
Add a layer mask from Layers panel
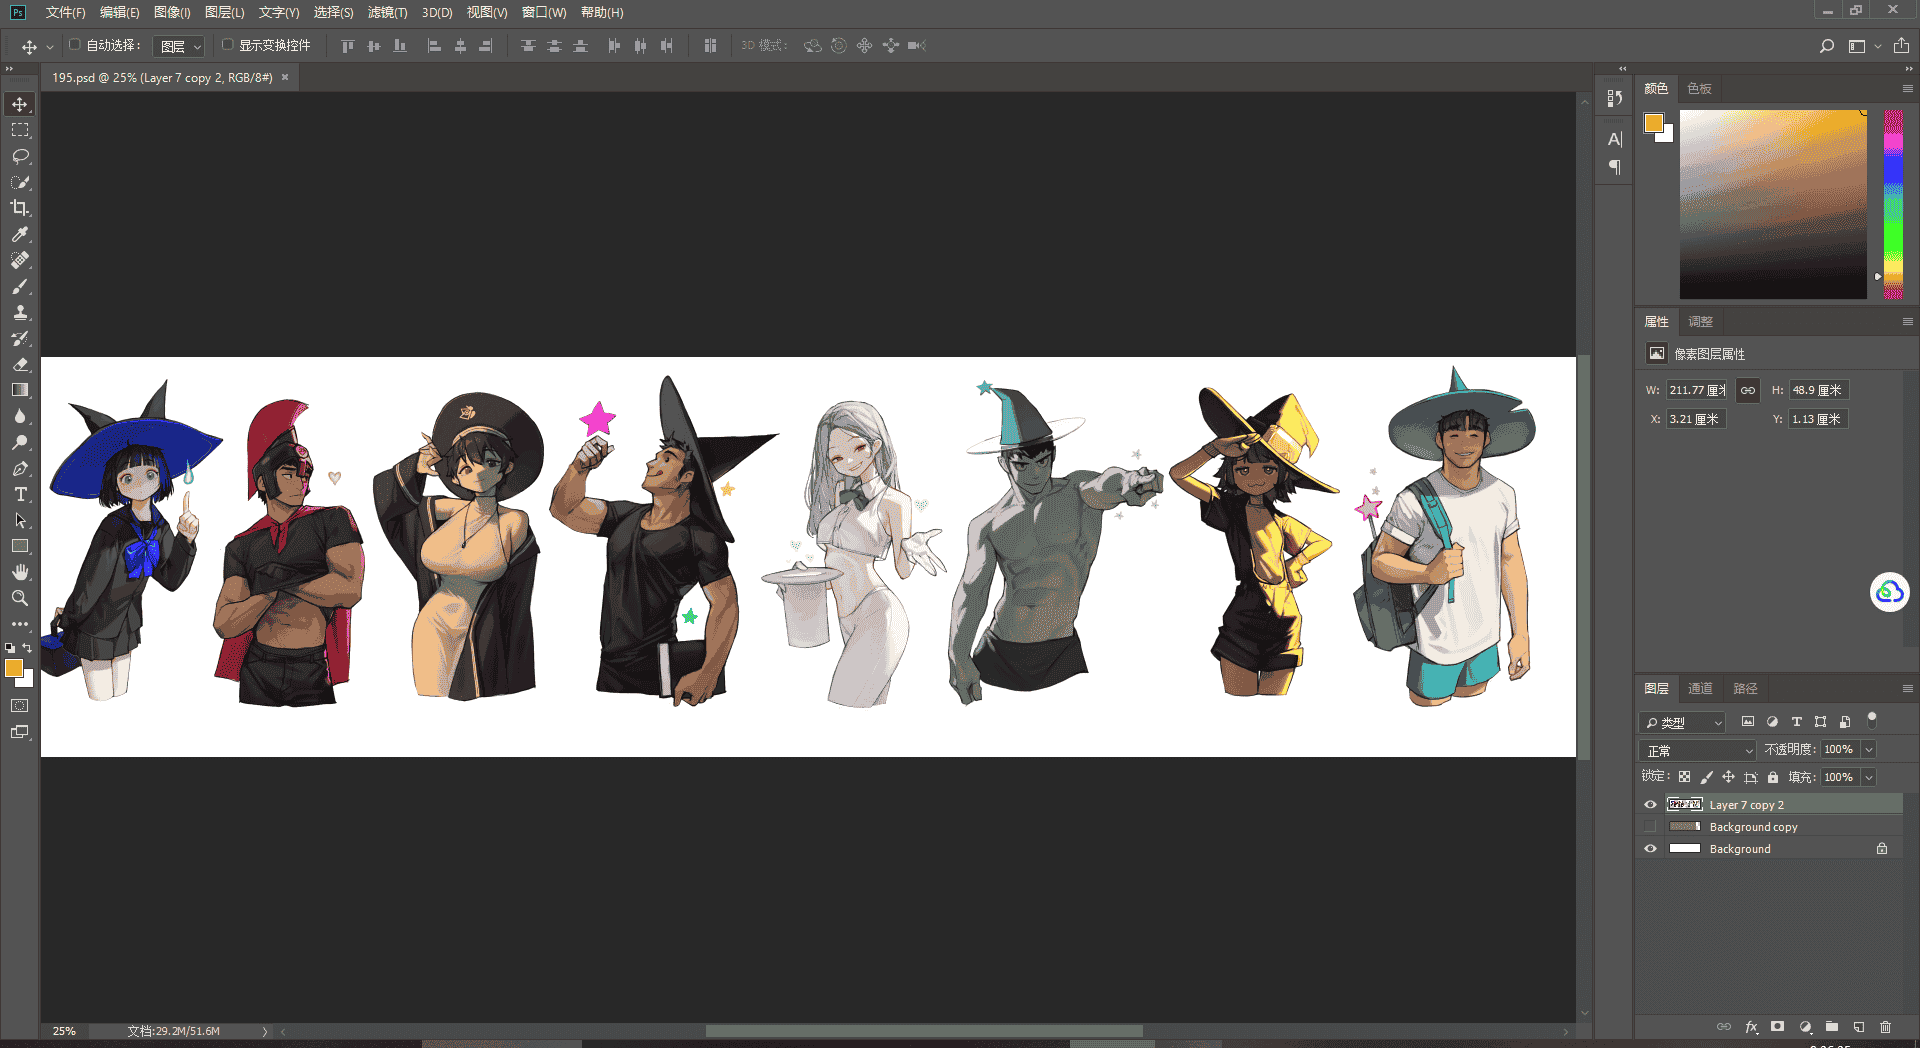pos(1777,1027)
